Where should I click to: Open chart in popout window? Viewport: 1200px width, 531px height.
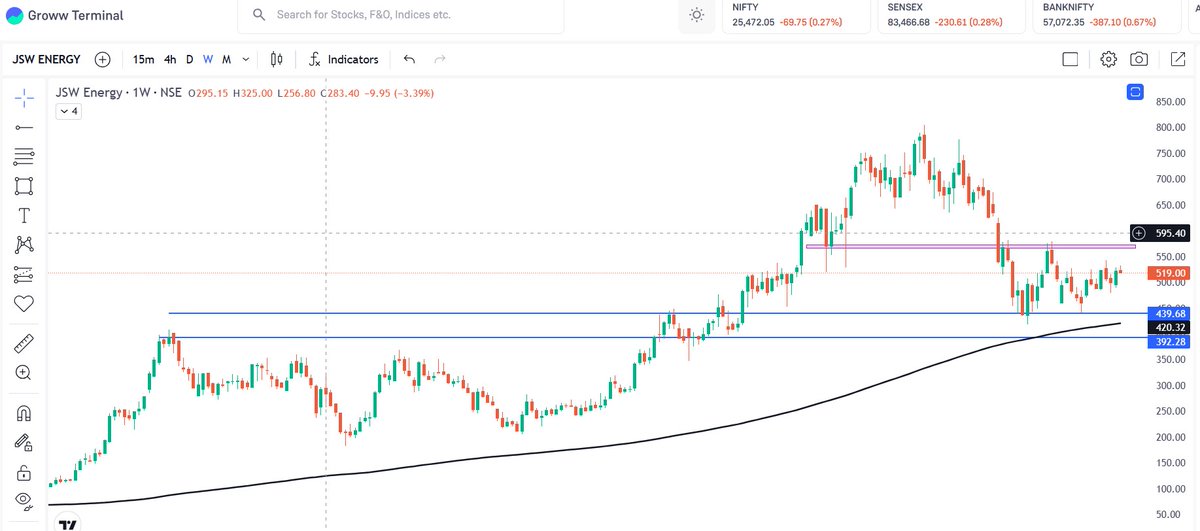(1177, 59)
